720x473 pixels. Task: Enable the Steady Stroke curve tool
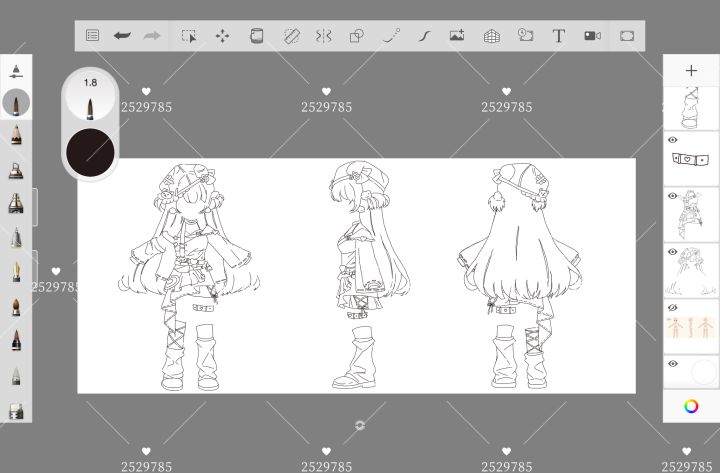(425, 36)
